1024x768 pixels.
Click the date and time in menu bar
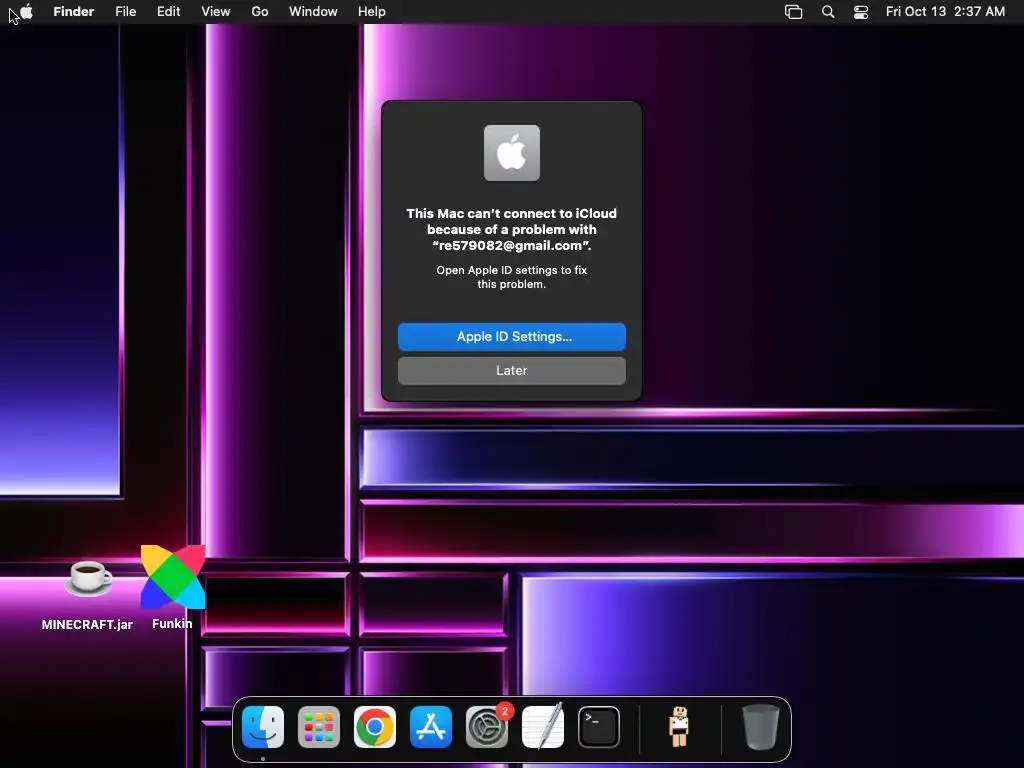coord(945,12)
